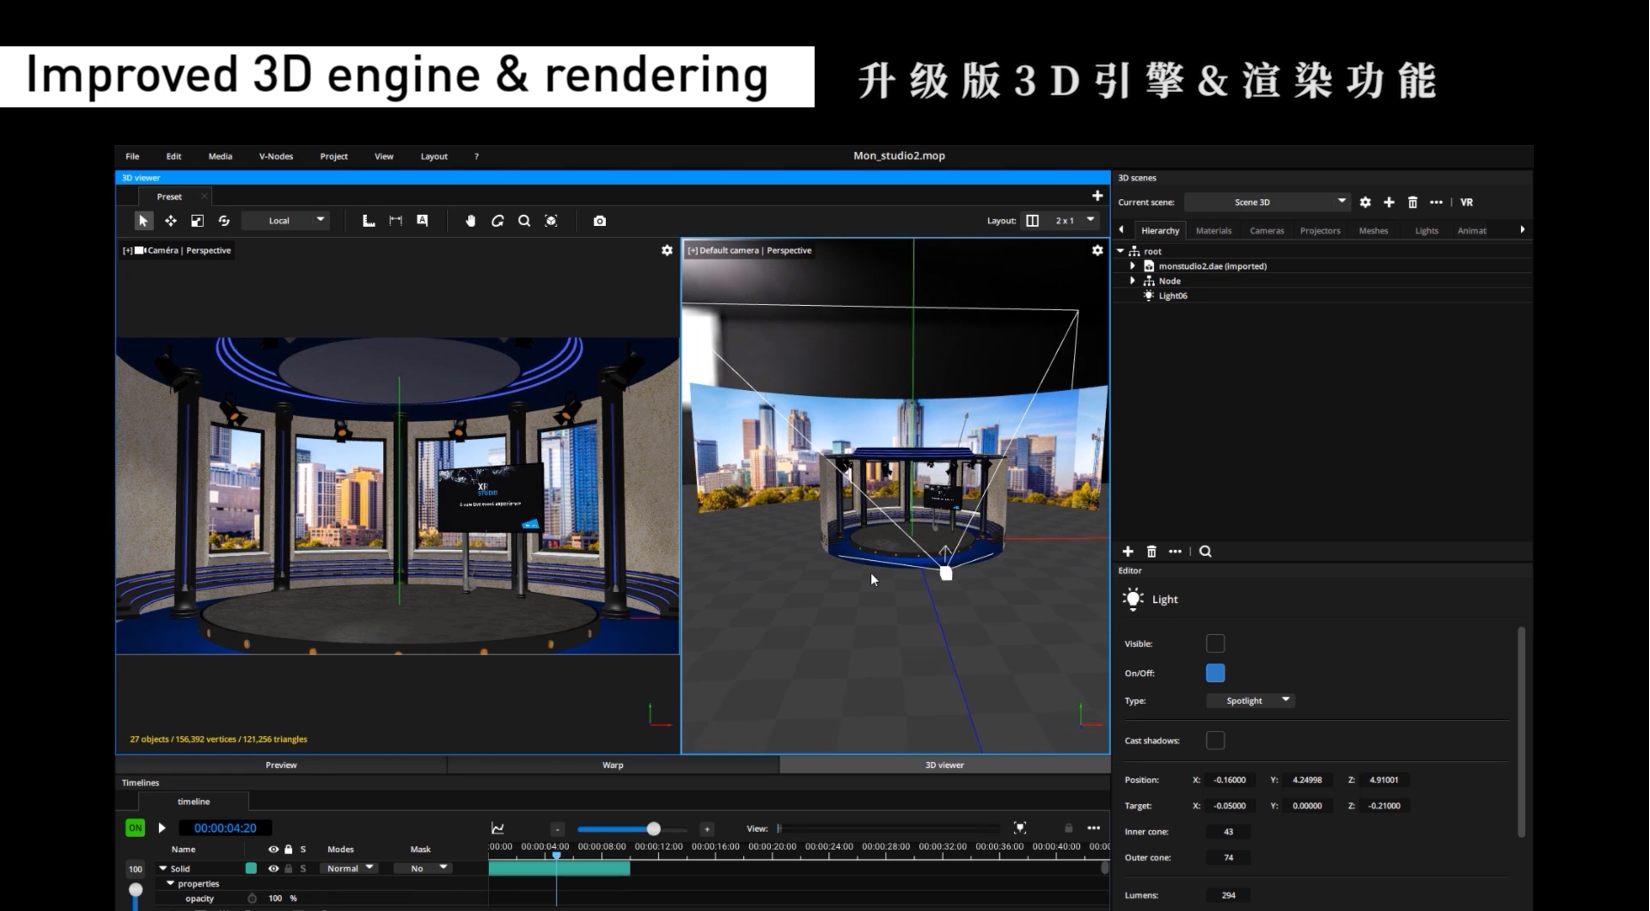The width and height of the screenshot is (1650, 911).
Task: Open hierarchy more-options ellipsis
Action: click(1175, 552)
